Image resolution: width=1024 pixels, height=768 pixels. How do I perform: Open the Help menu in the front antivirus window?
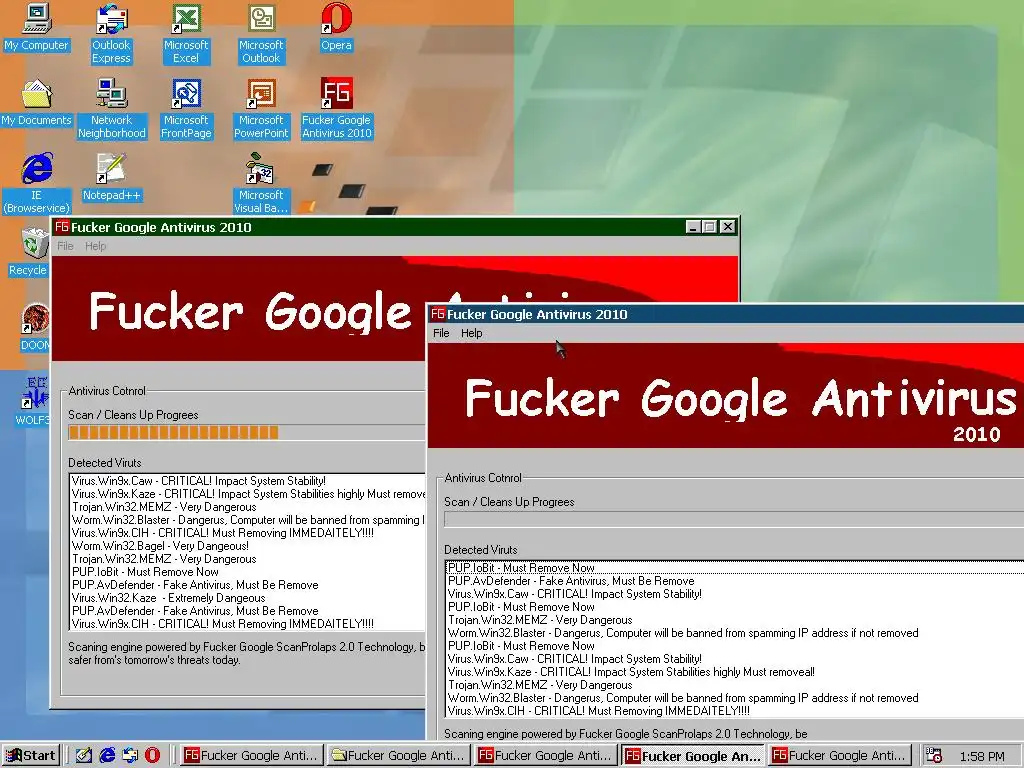[x=472, y=333]
